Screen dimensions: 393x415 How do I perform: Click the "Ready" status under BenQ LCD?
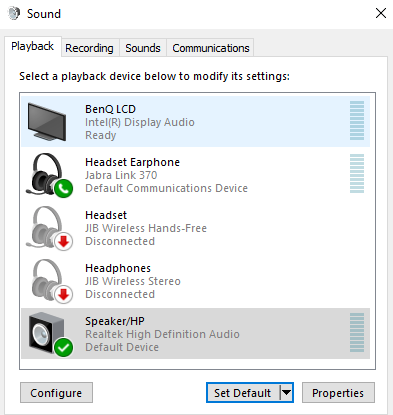101,135
